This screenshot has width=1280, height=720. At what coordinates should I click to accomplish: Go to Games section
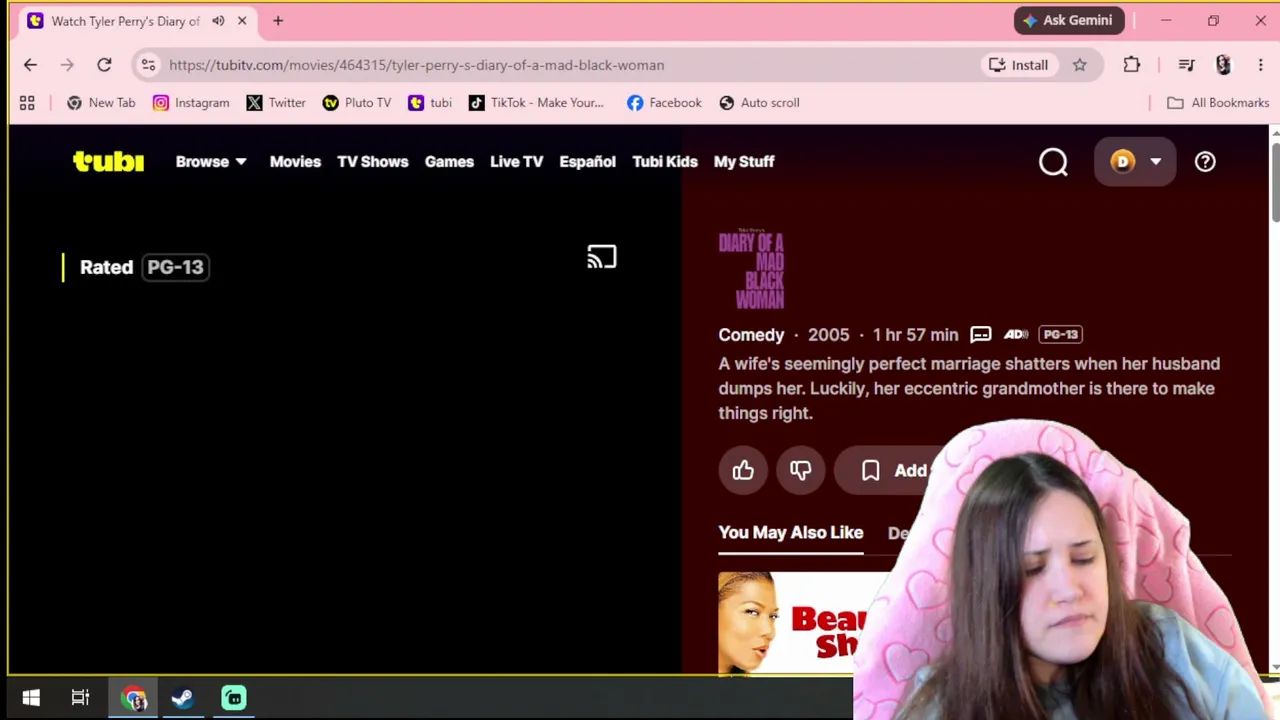coord(449,162)
